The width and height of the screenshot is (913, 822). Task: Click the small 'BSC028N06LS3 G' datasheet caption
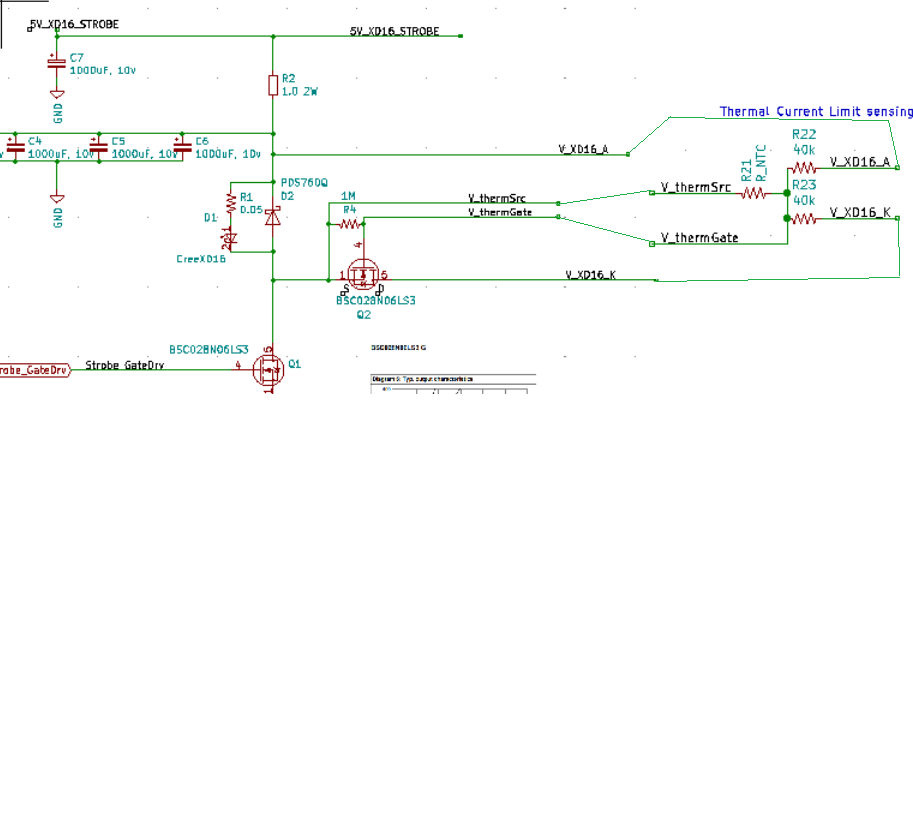[398, 348]
